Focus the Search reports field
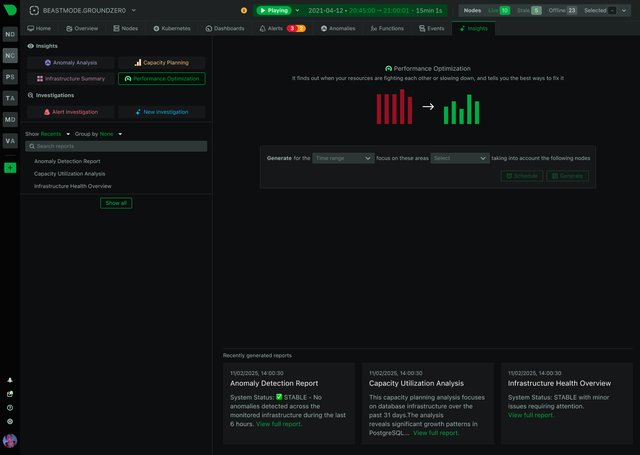 (x=116, y=146)
